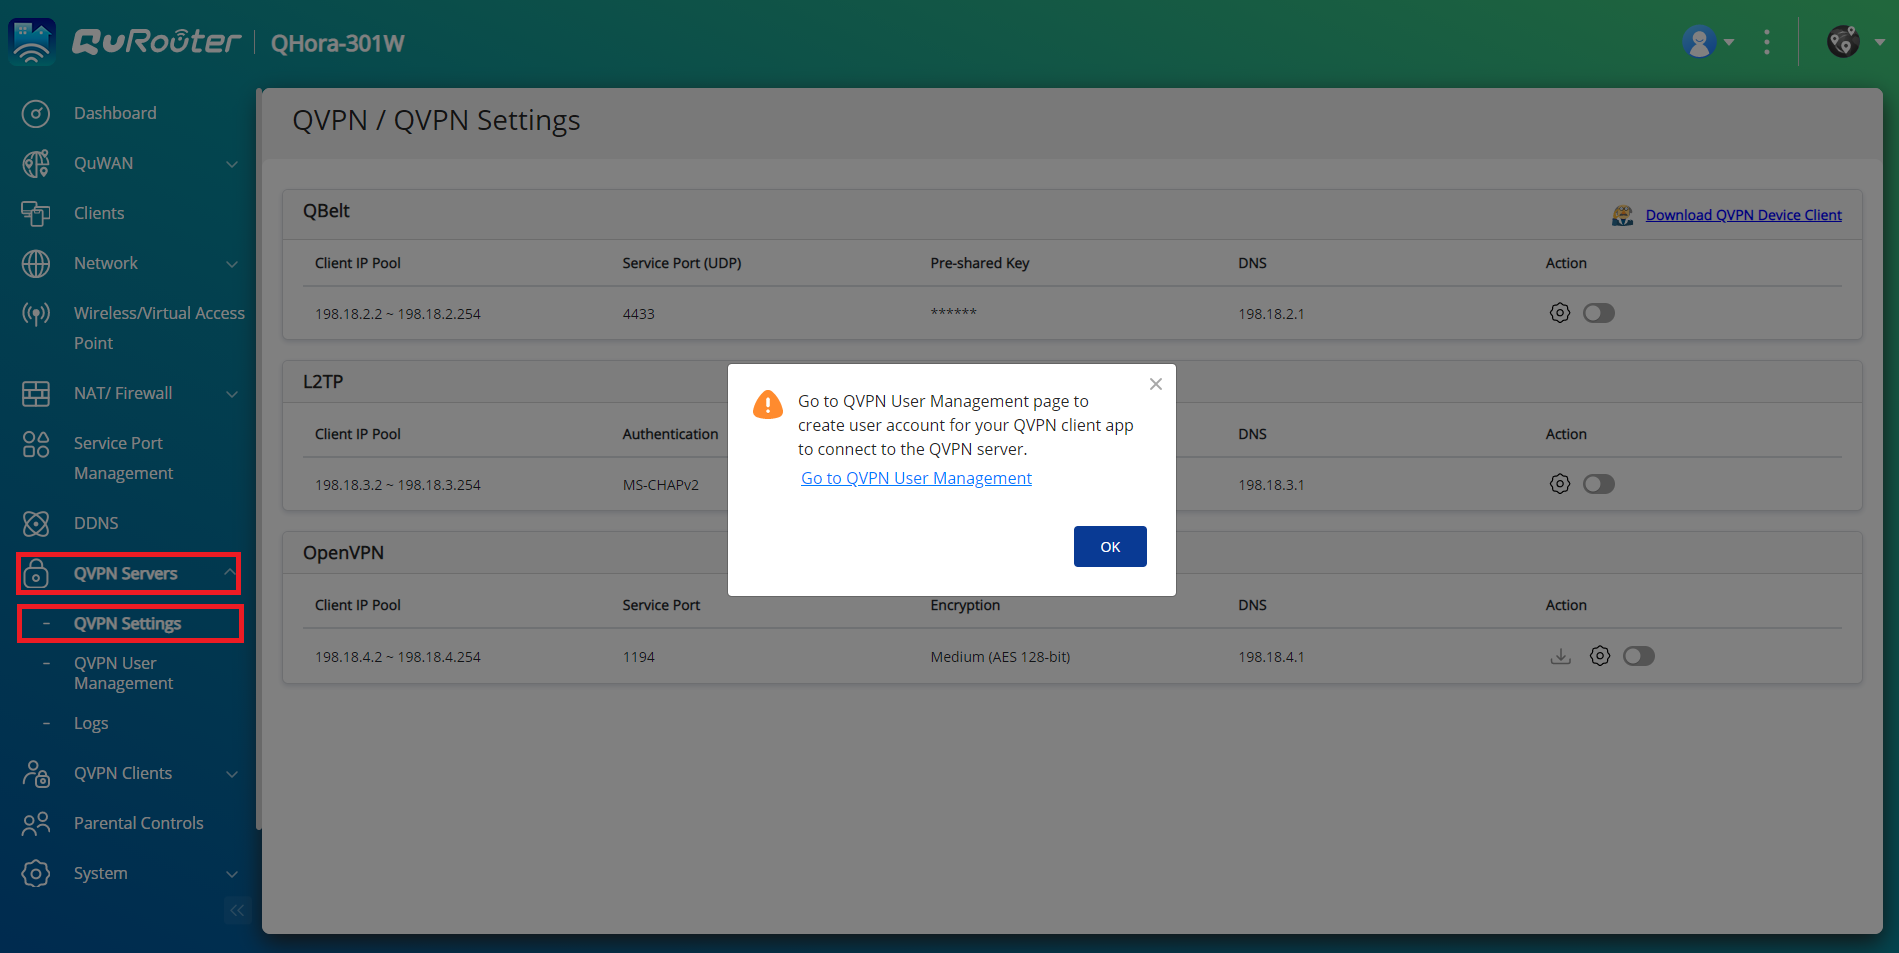Image resolution: width=1899 pixels, height=953 pixels.
Task: Open Clients page from sidebar
Action: tap(99, 213)
